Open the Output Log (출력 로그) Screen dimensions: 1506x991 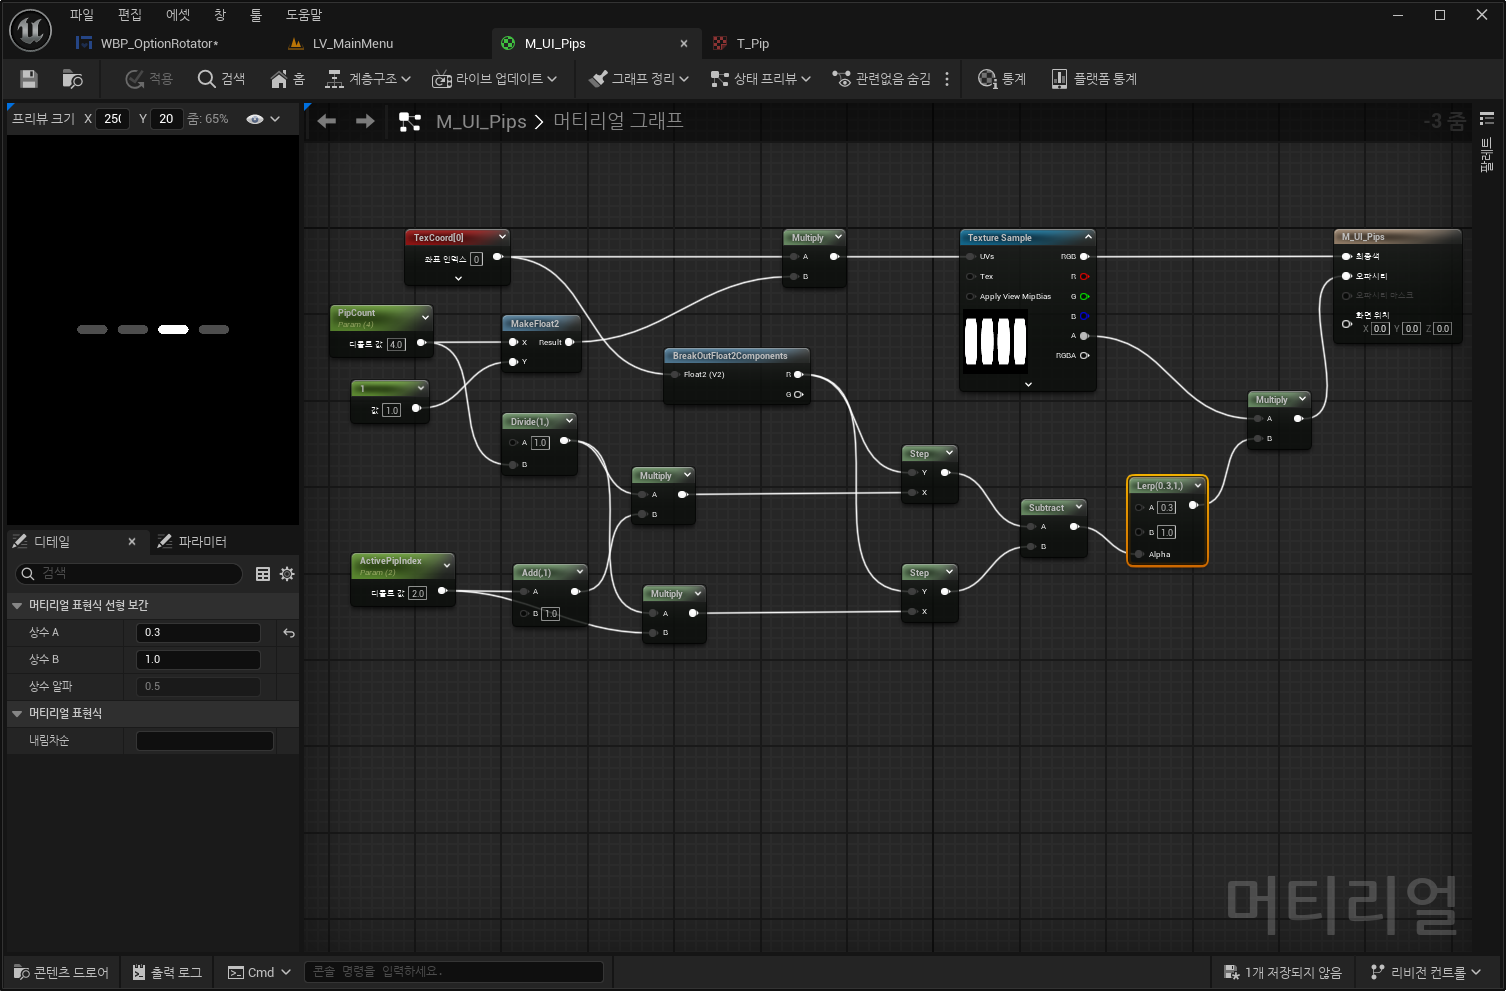click(x=167, y=972)
